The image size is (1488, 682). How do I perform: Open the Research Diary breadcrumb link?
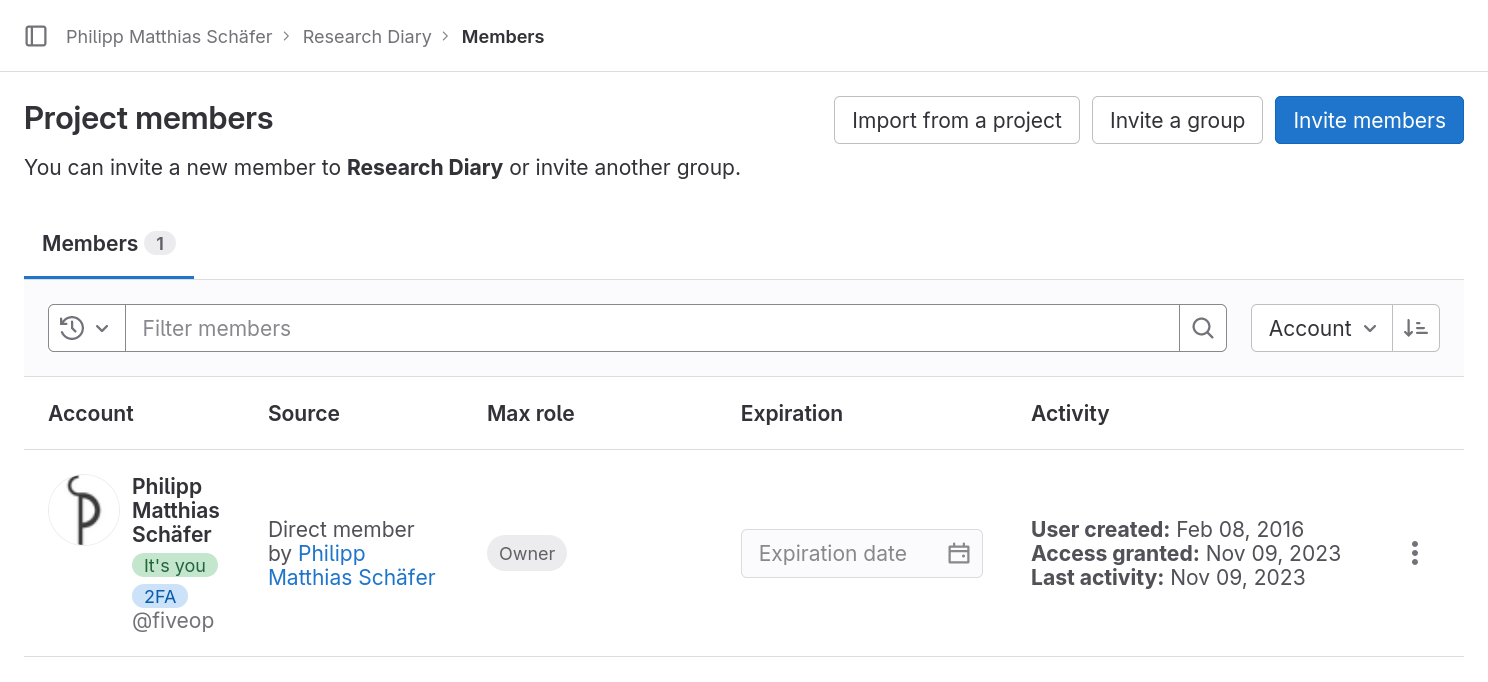pos(366,36)
